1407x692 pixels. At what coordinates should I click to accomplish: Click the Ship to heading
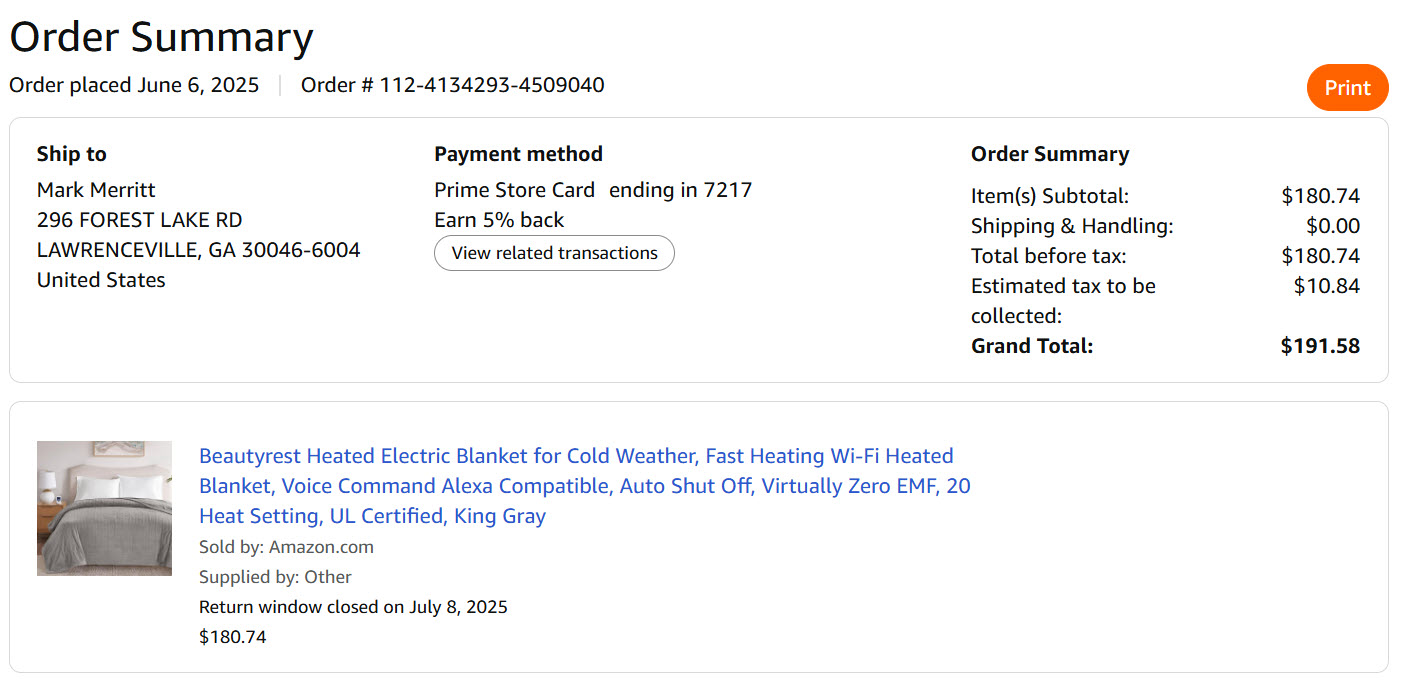pos(72,154)
